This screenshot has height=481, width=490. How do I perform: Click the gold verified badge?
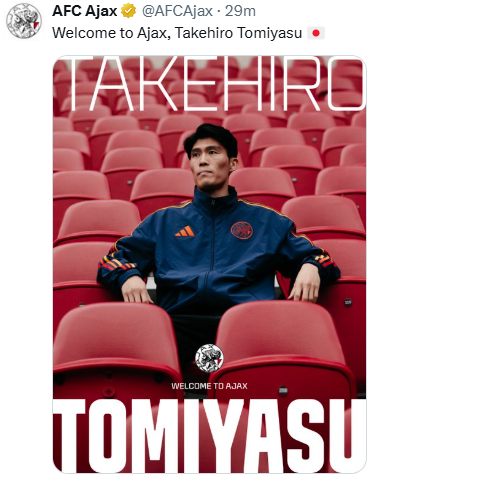(x=128, y=11)
